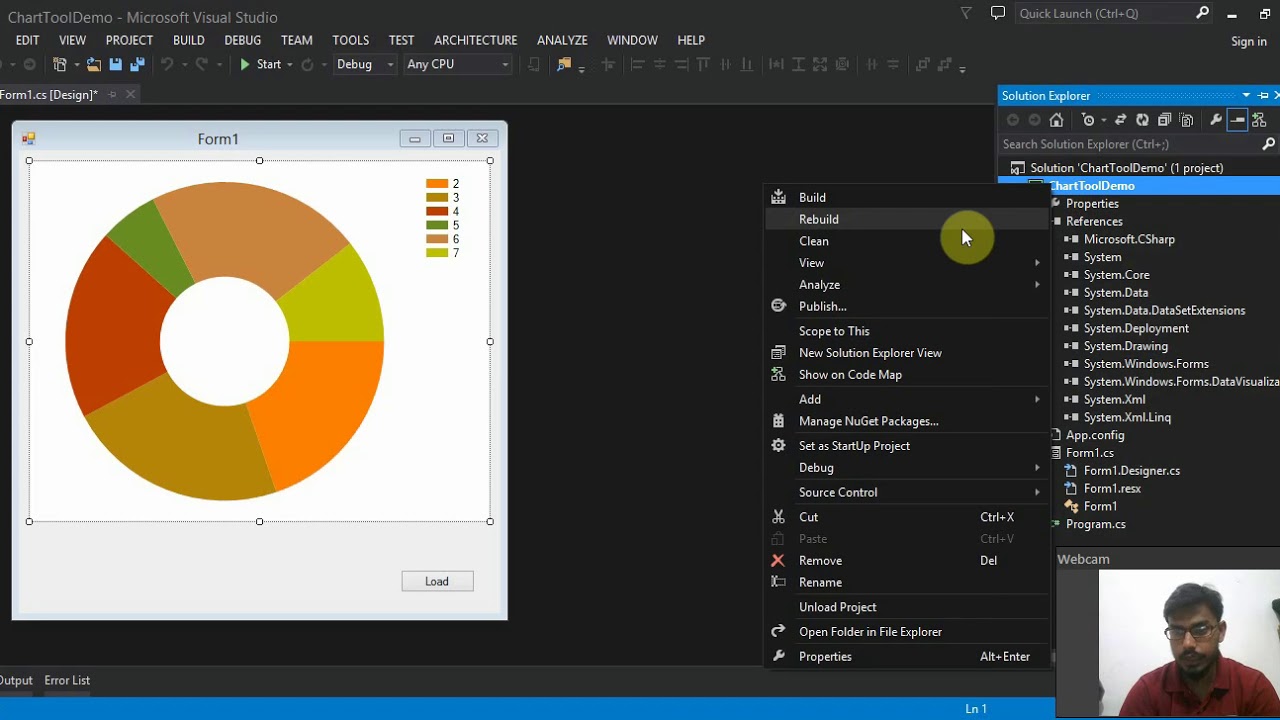Auto Hide the Solution Explorer panel

[1263, 95]
